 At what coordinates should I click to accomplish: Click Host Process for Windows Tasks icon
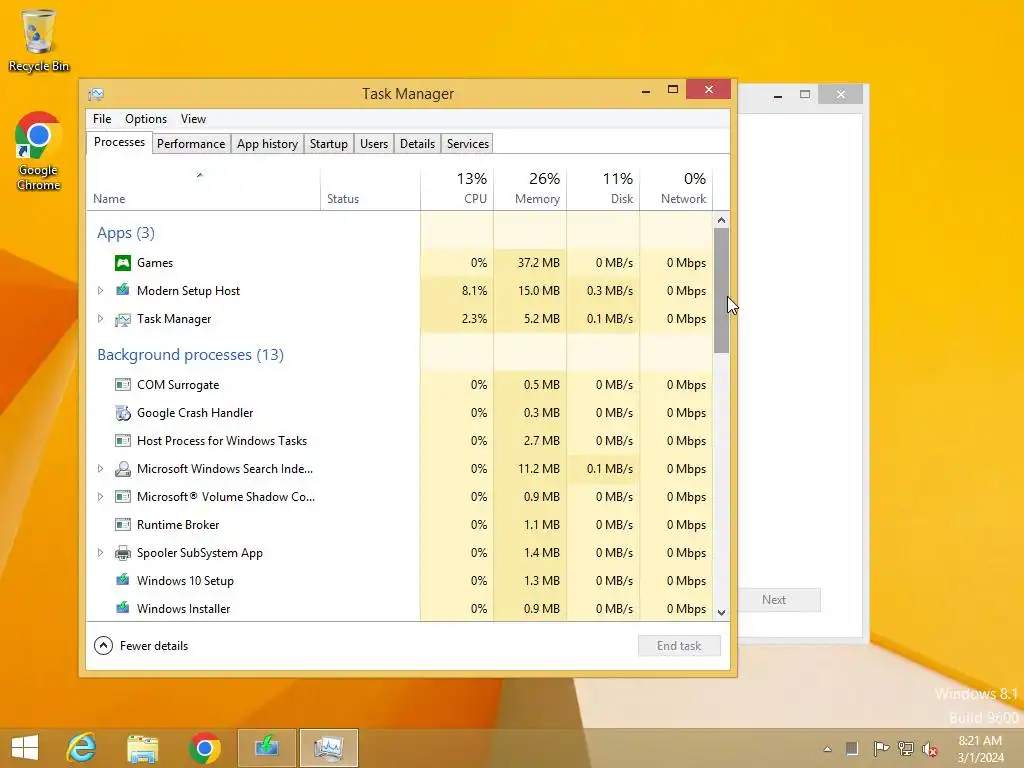click(123, 441)
